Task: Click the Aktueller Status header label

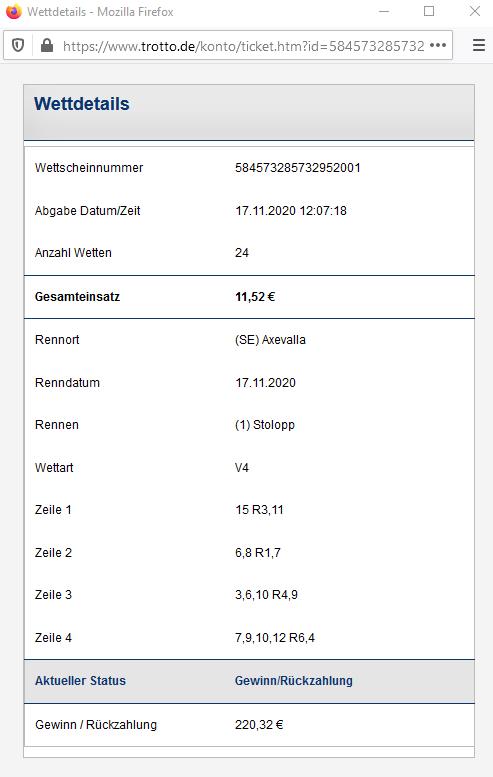Action: click(x=80, y=681)
